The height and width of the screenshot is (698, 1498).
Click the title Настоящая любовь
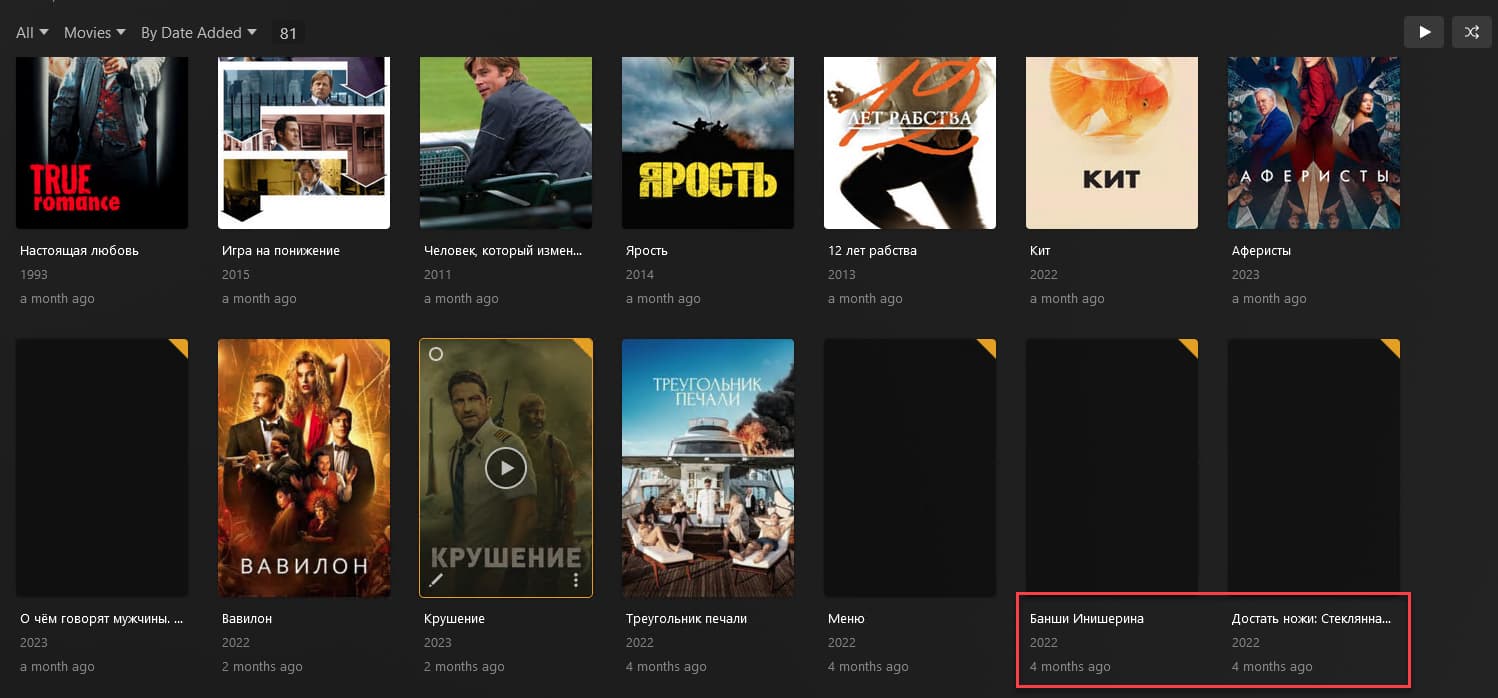[x=79, y=251]
